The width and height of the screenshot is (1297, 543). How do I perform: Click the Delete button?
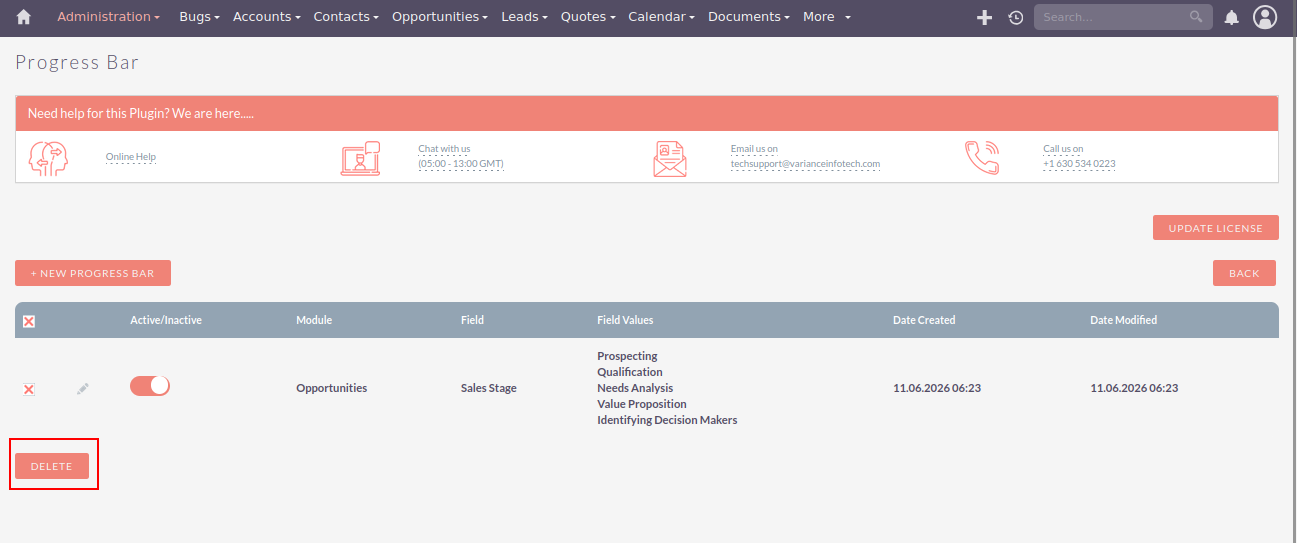tap(52, 466)
